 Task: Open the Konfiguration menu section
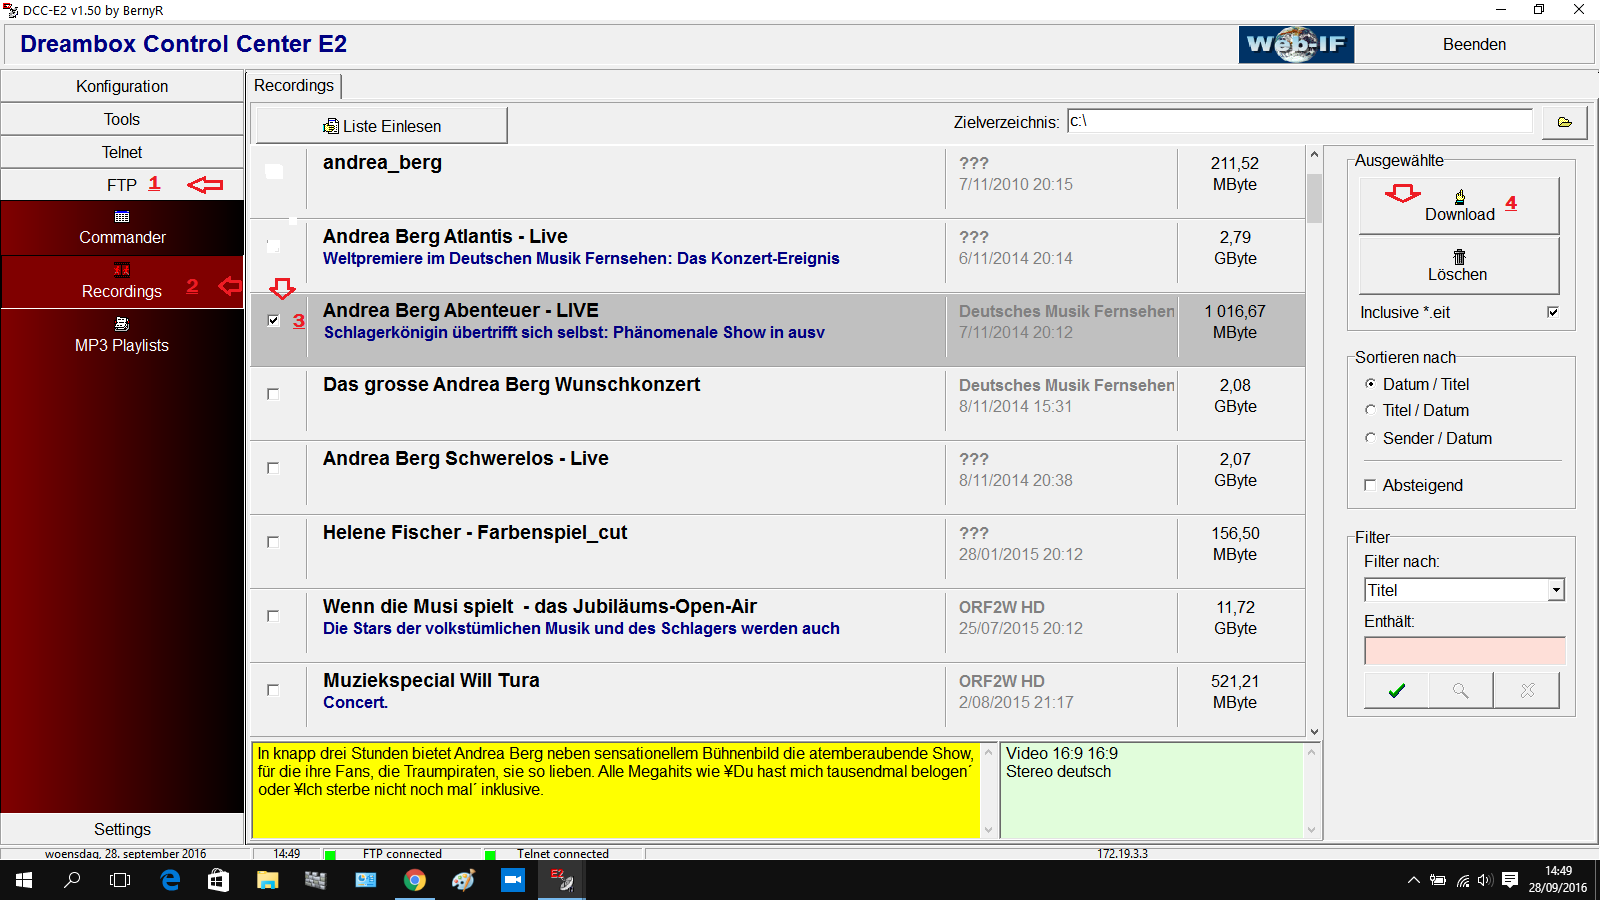click(x=122, y=86)
